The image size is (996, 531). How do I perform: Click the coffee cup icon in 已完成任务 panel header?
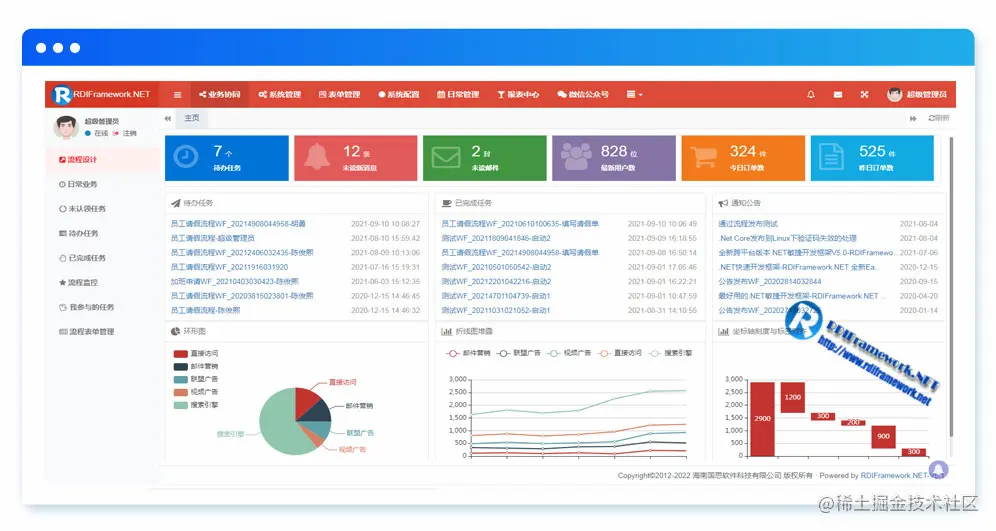coord(447,203)
